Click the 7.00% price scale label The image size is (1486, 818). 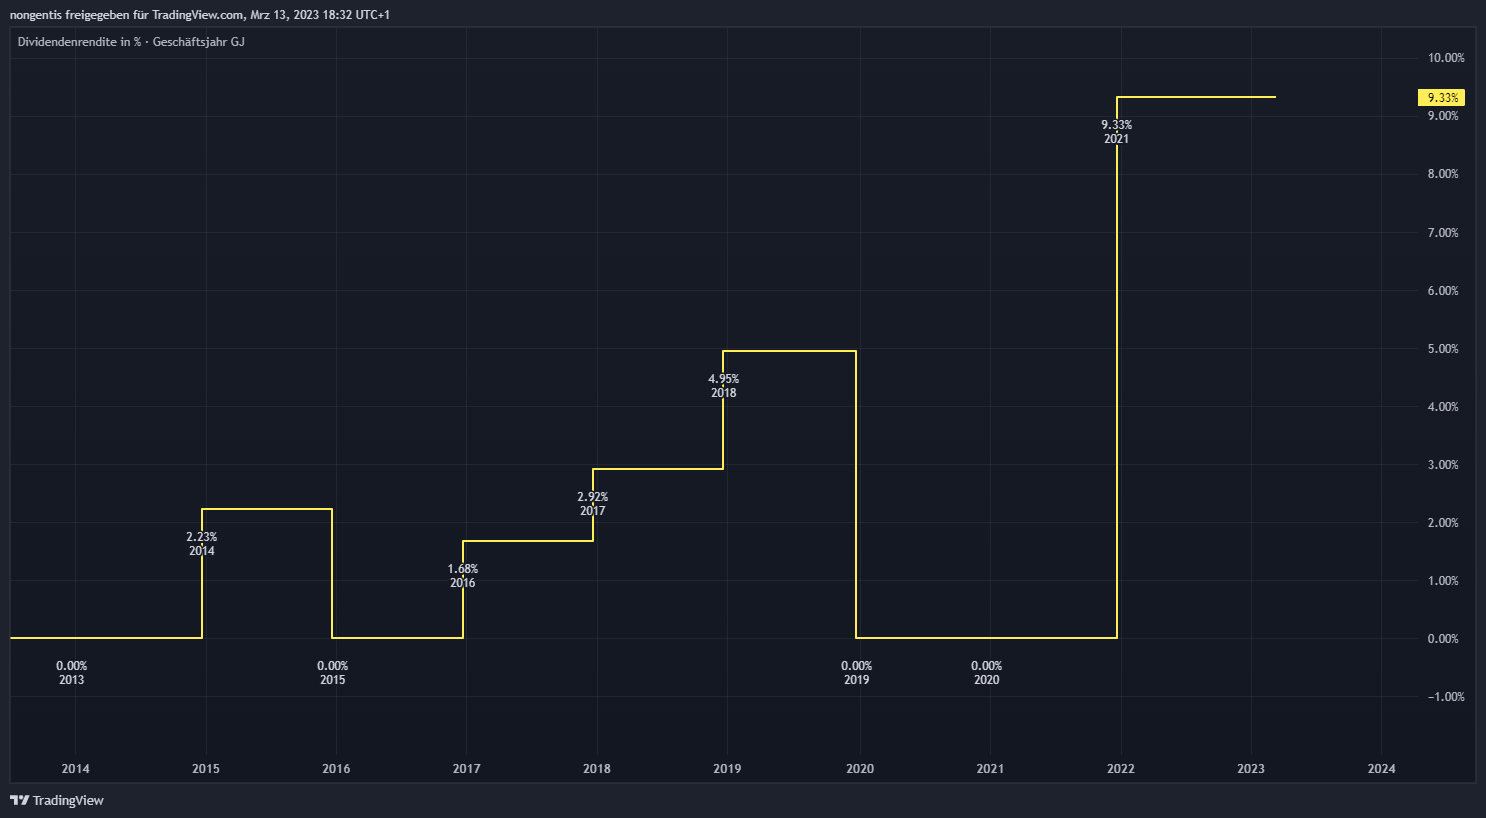coord(1445,233)
